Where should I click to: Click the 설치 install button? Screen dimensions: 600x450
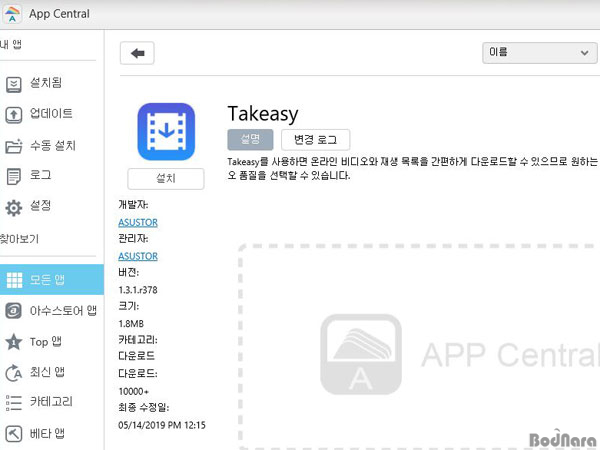(x=166, y=178)
